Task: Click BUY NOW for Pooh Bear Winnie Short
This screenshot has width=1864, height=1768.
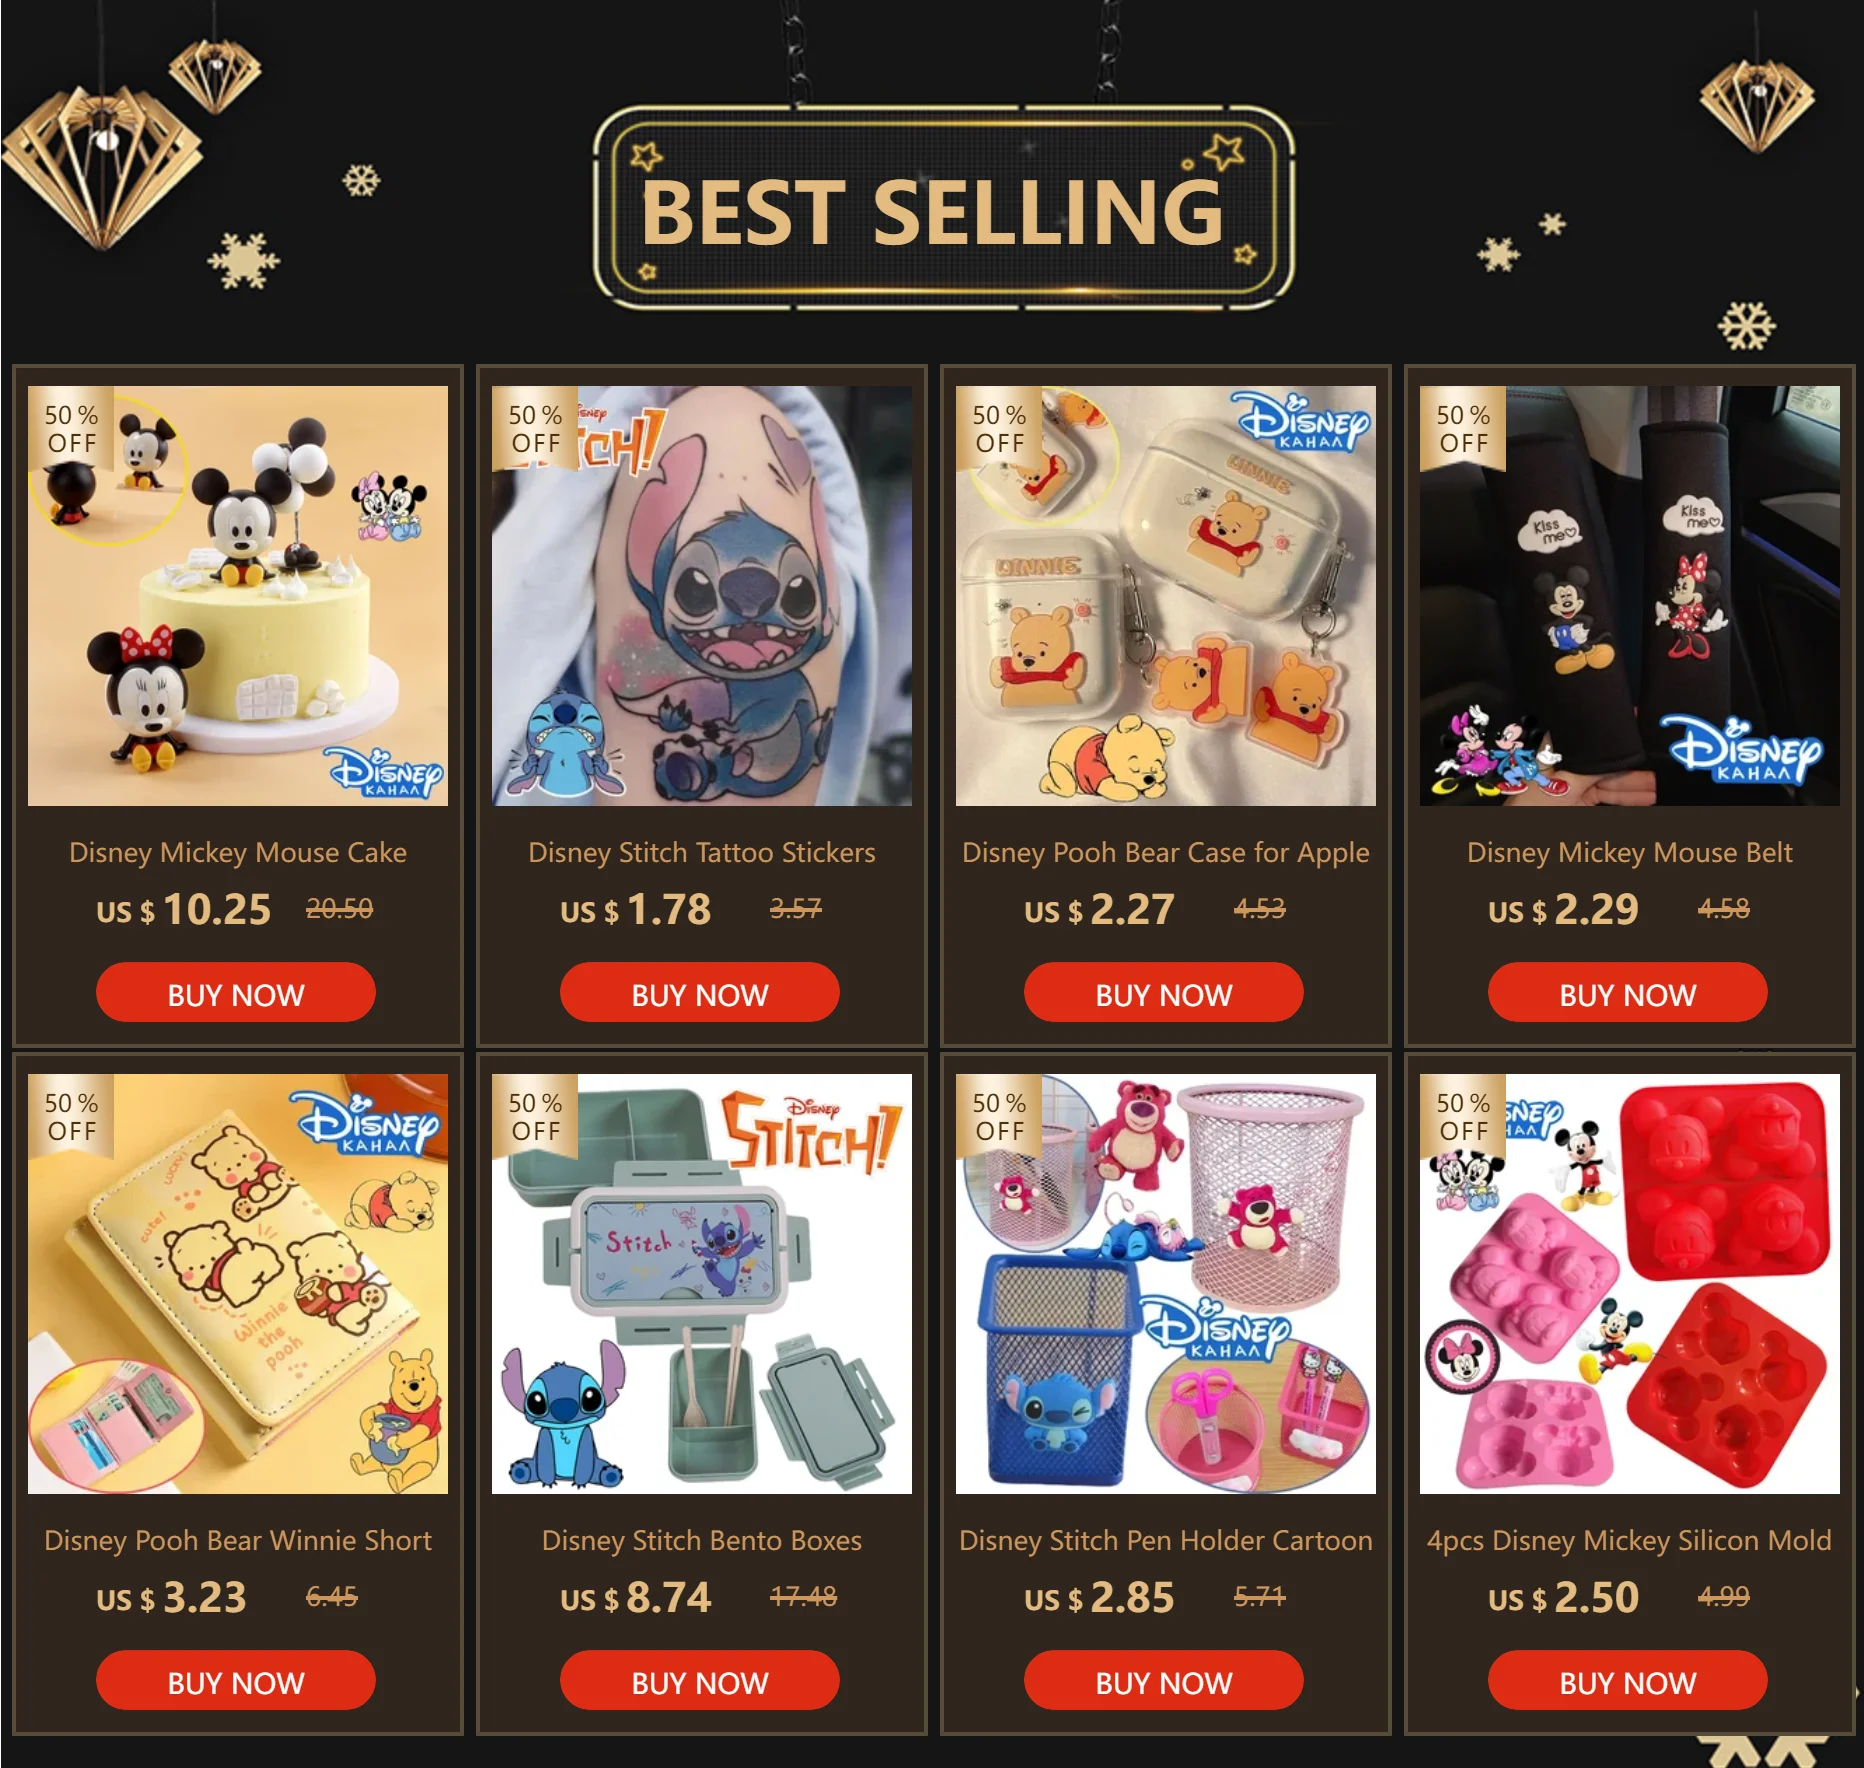Action: coord(236,1681)
